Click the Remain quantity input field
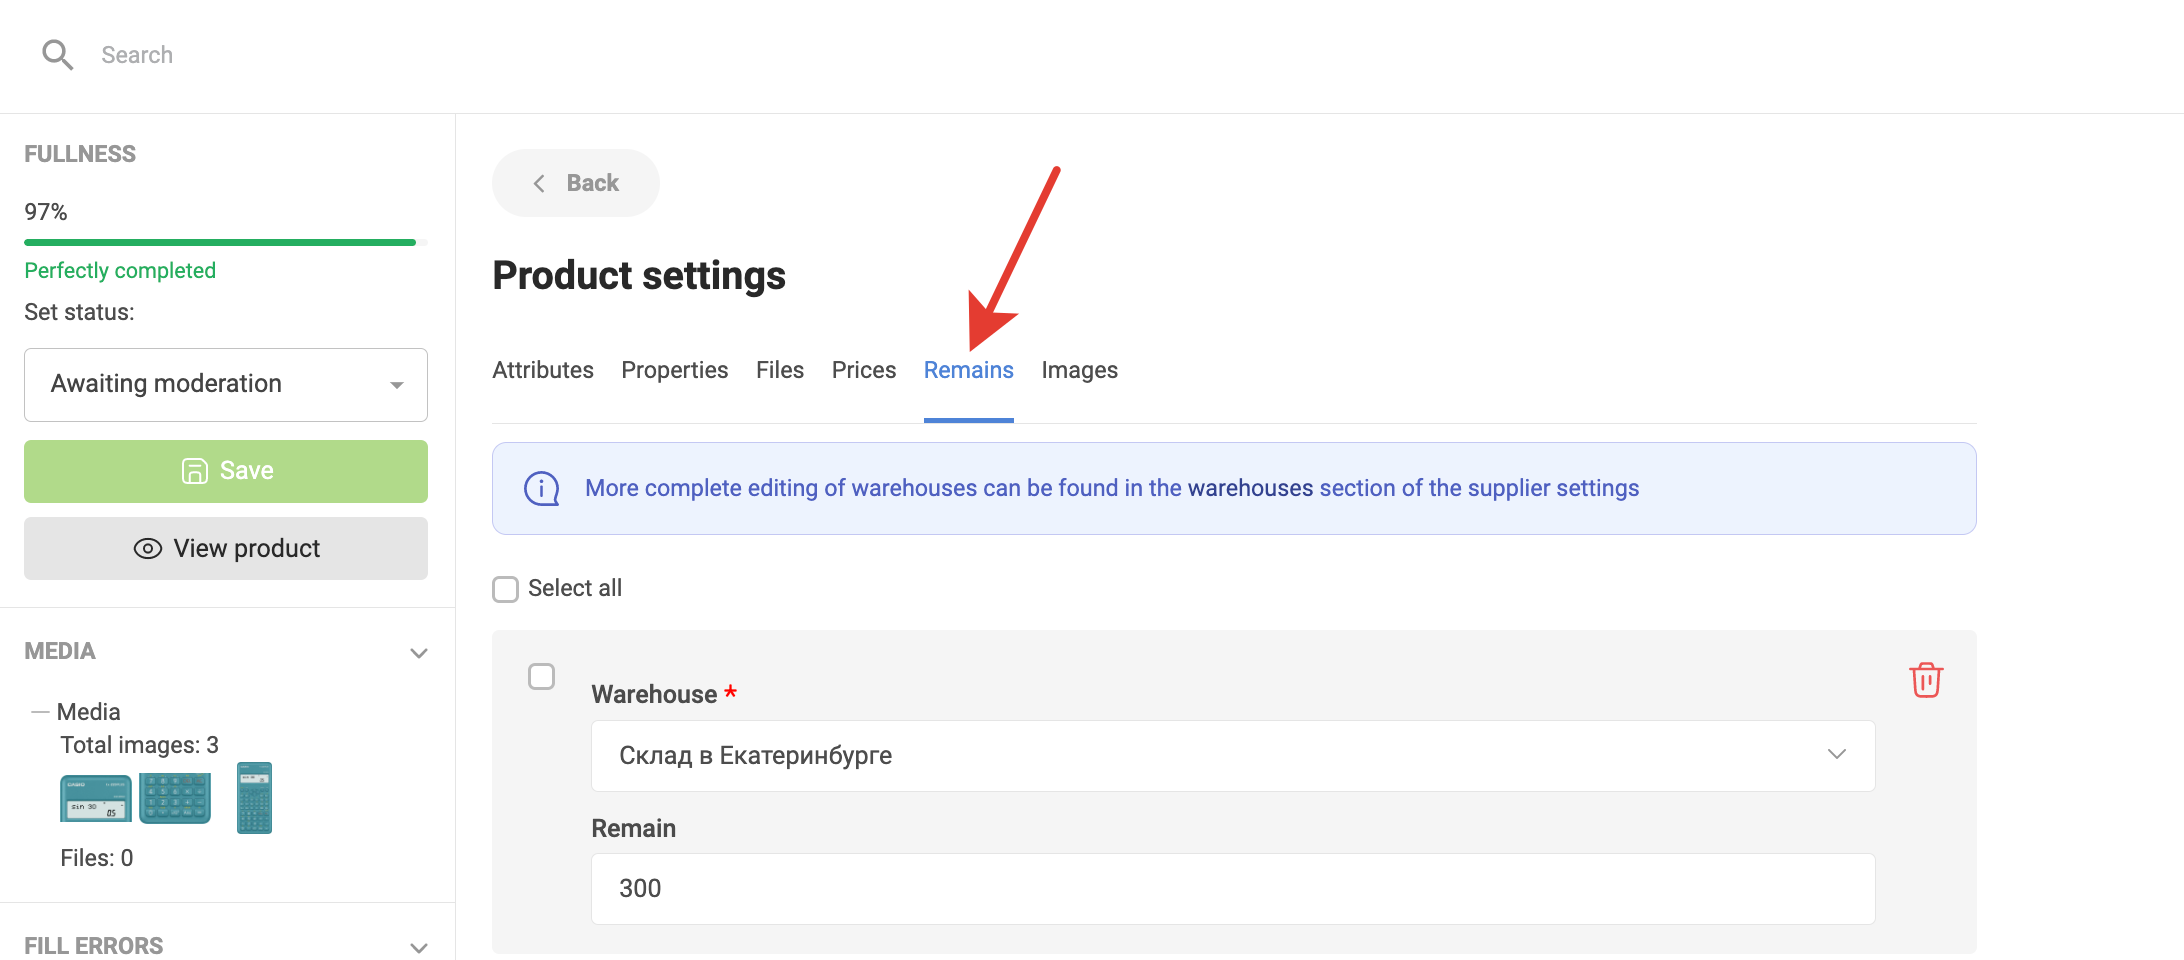2184x960 pixels. click(1232, 889)
